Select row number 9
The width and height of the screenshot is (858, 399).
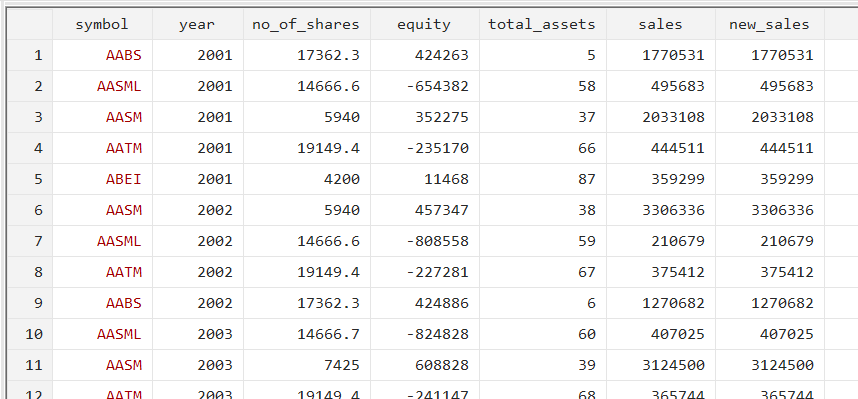pos(30,303)
